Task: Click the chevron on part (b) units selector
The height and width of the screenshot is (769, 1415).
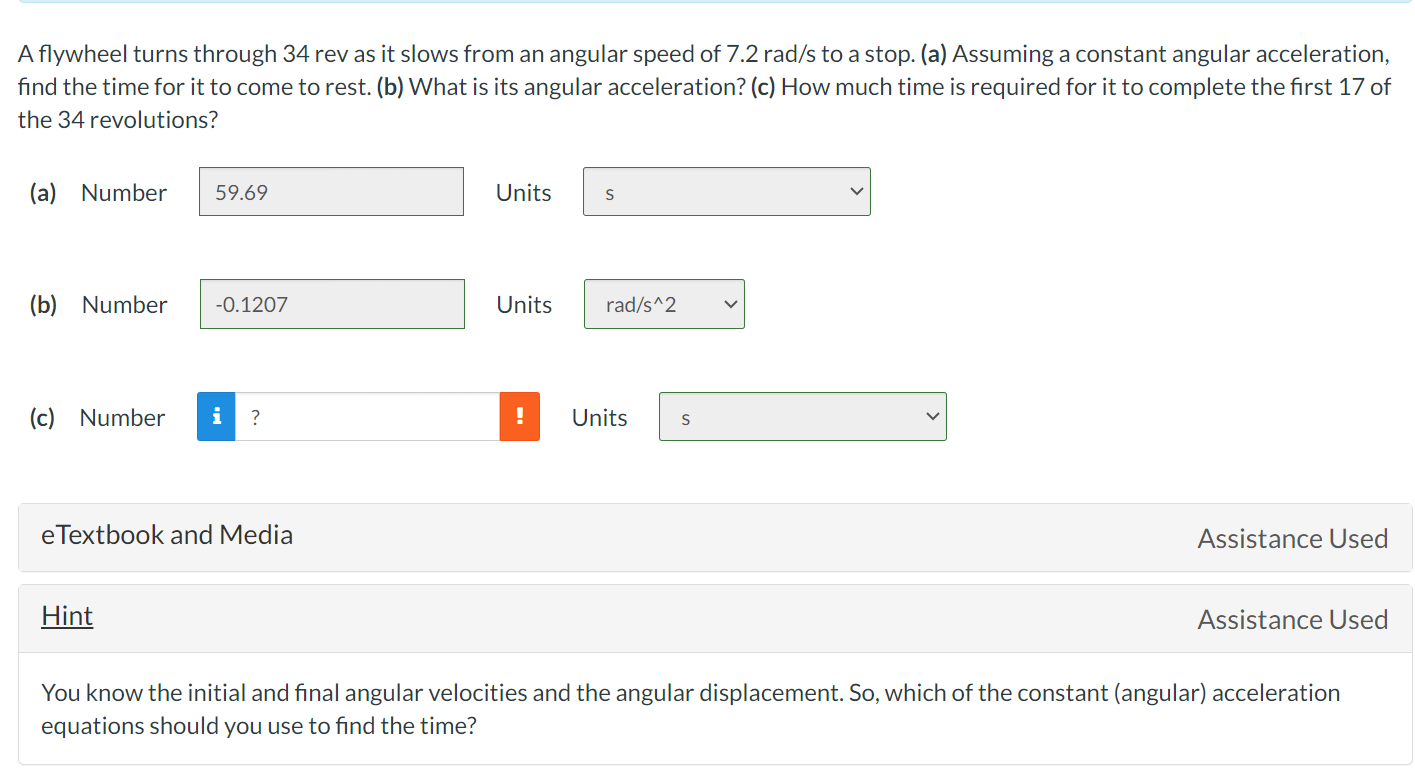Action: 731,304
